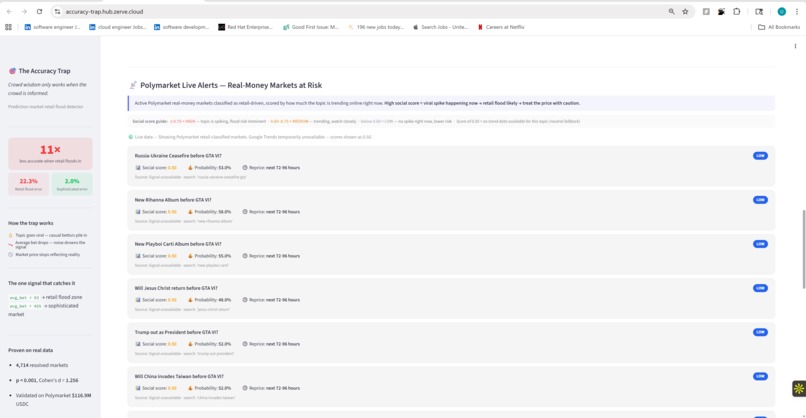806x418 pixels.
Task: Open the Red Hat Enterprise bookmark
Action: pyautogui.click(x=245, y=27)
